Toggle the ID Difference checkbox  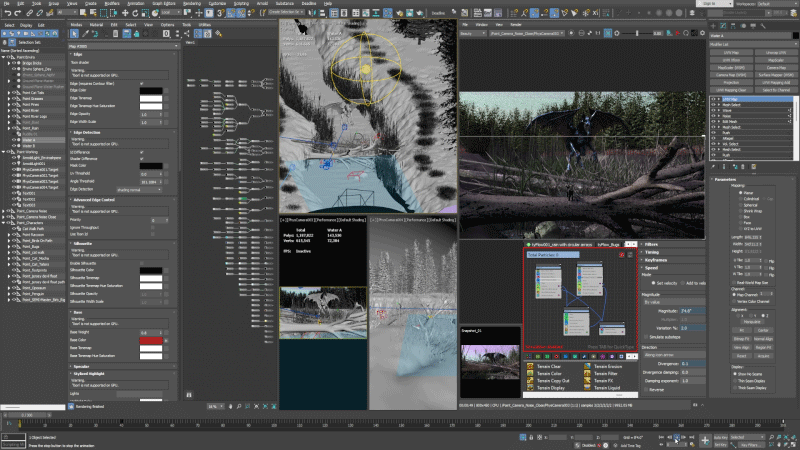pyautogui.click(x=140, y=151)
